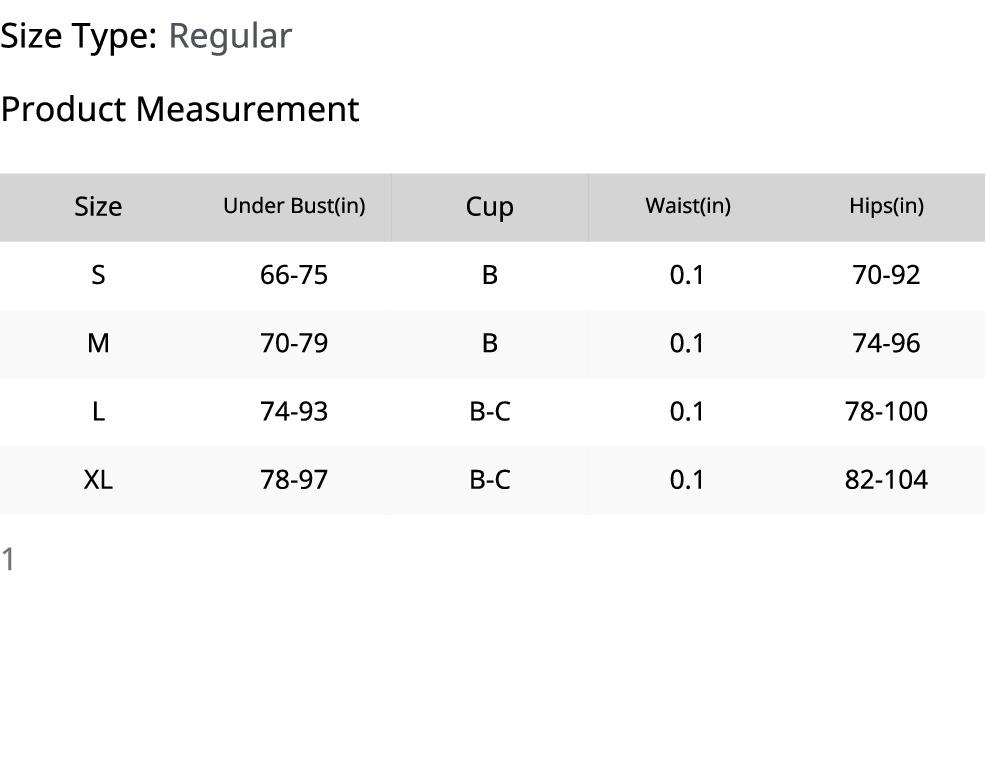The image size is (986, 771).
Task: Select the M size cell
Action: pyautogui.click(x=98, y=343)
